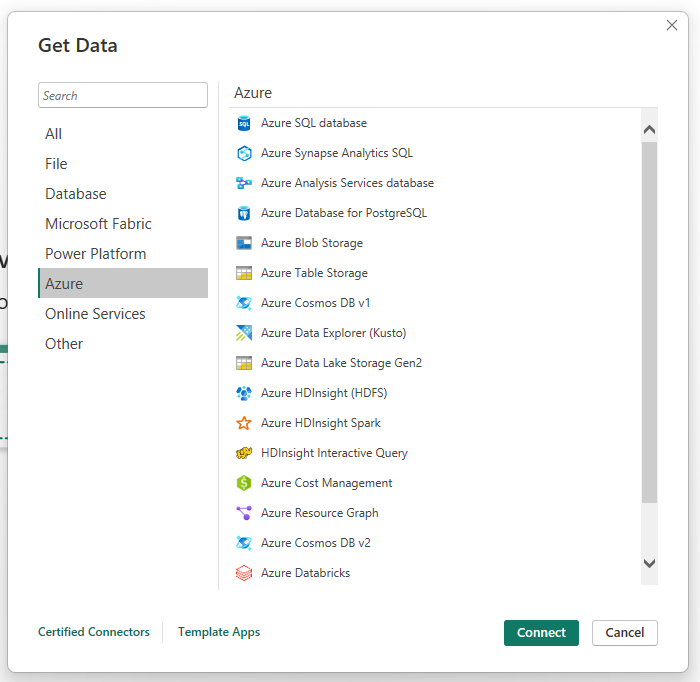The height and width of the screenshot is (682, 700).
Task: Select the File category
Action: (x=123, y=164)
